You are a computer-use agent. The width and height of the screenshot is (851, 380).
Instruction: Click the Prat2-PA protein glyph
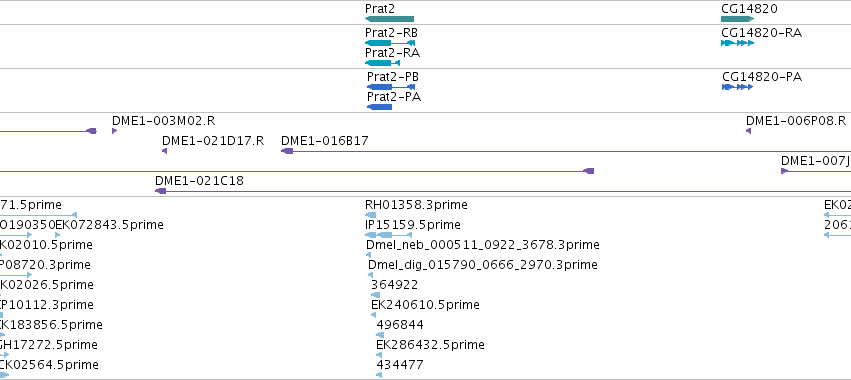tap(379, 107)
